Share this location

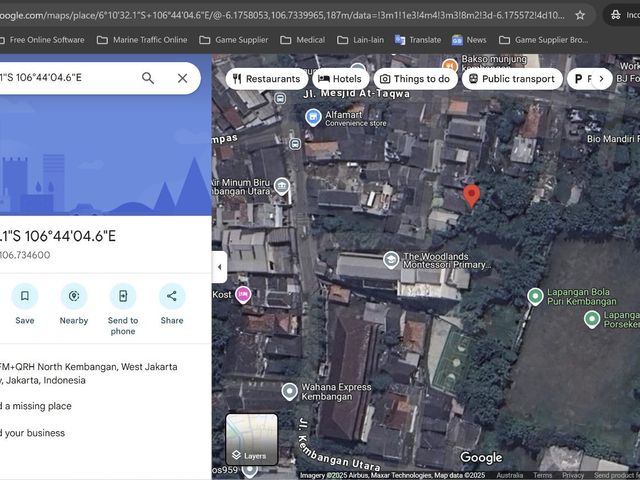pyautogui.click(x=172, y=303)
